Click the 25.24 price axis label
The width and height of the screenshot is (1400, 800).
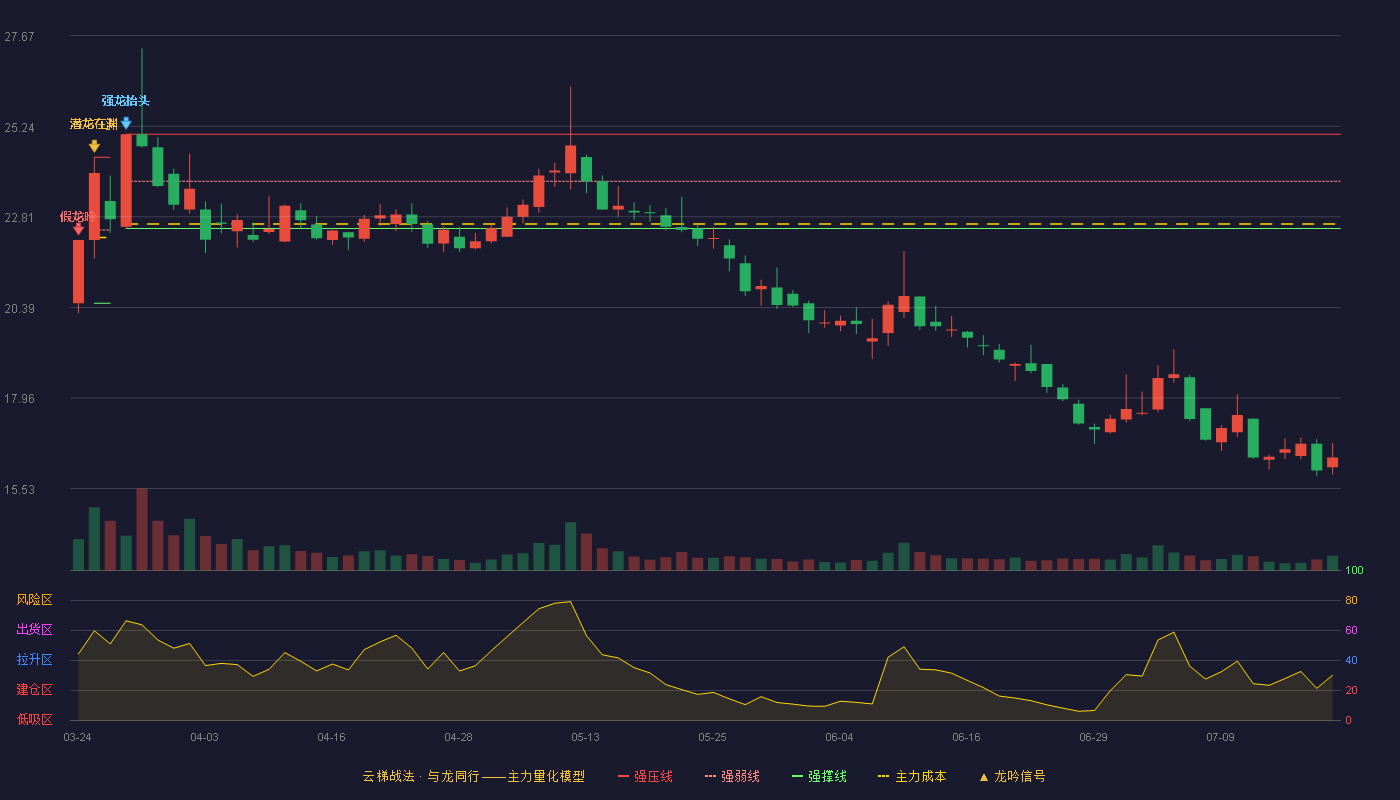[x=19, y=128]
